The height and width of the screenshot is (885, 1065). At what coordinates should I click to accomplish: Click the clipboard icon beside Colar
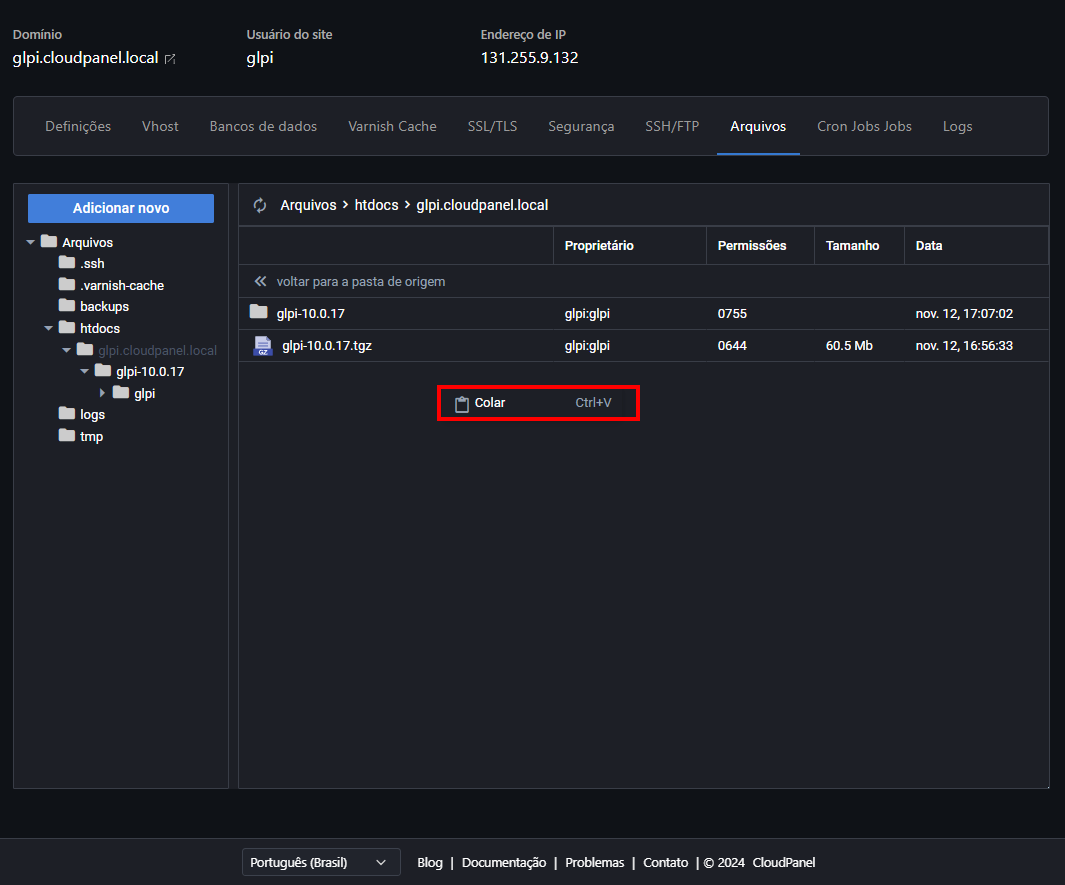(x=461, y=404)
